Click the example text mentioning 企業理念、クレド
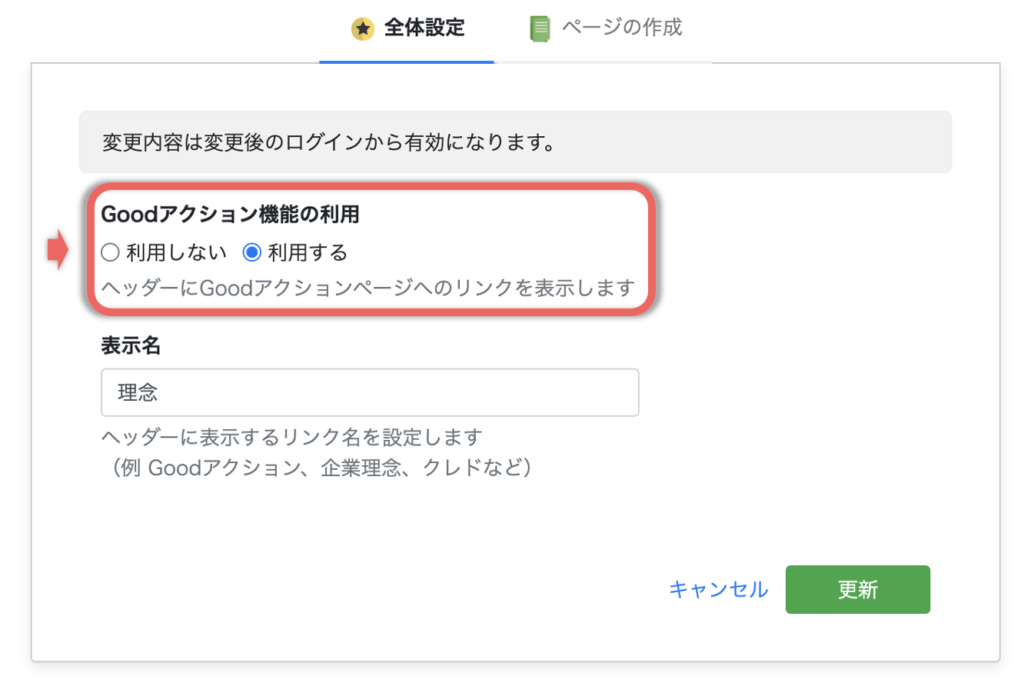 point(320,467)
